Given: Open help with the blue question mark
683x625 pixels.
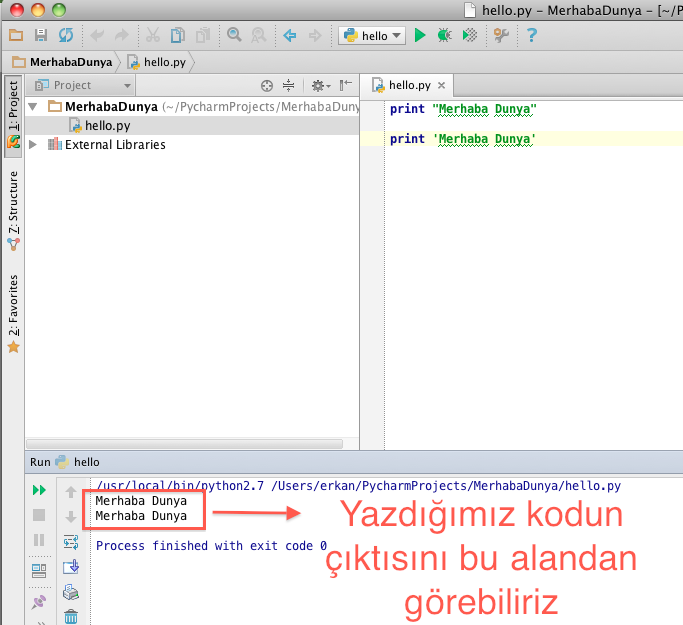Looking at the screenshot, I should [532, 35].
